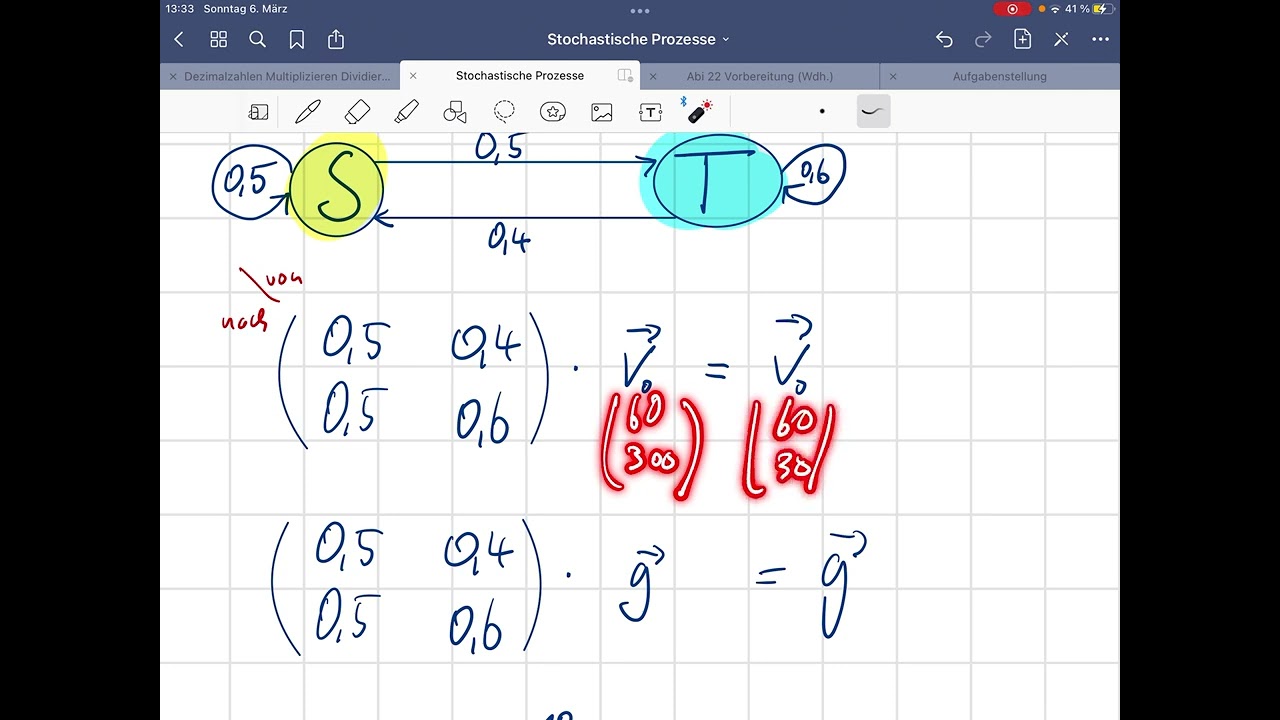
Task: Open the share and export menu
Action: tap(336, 39)
